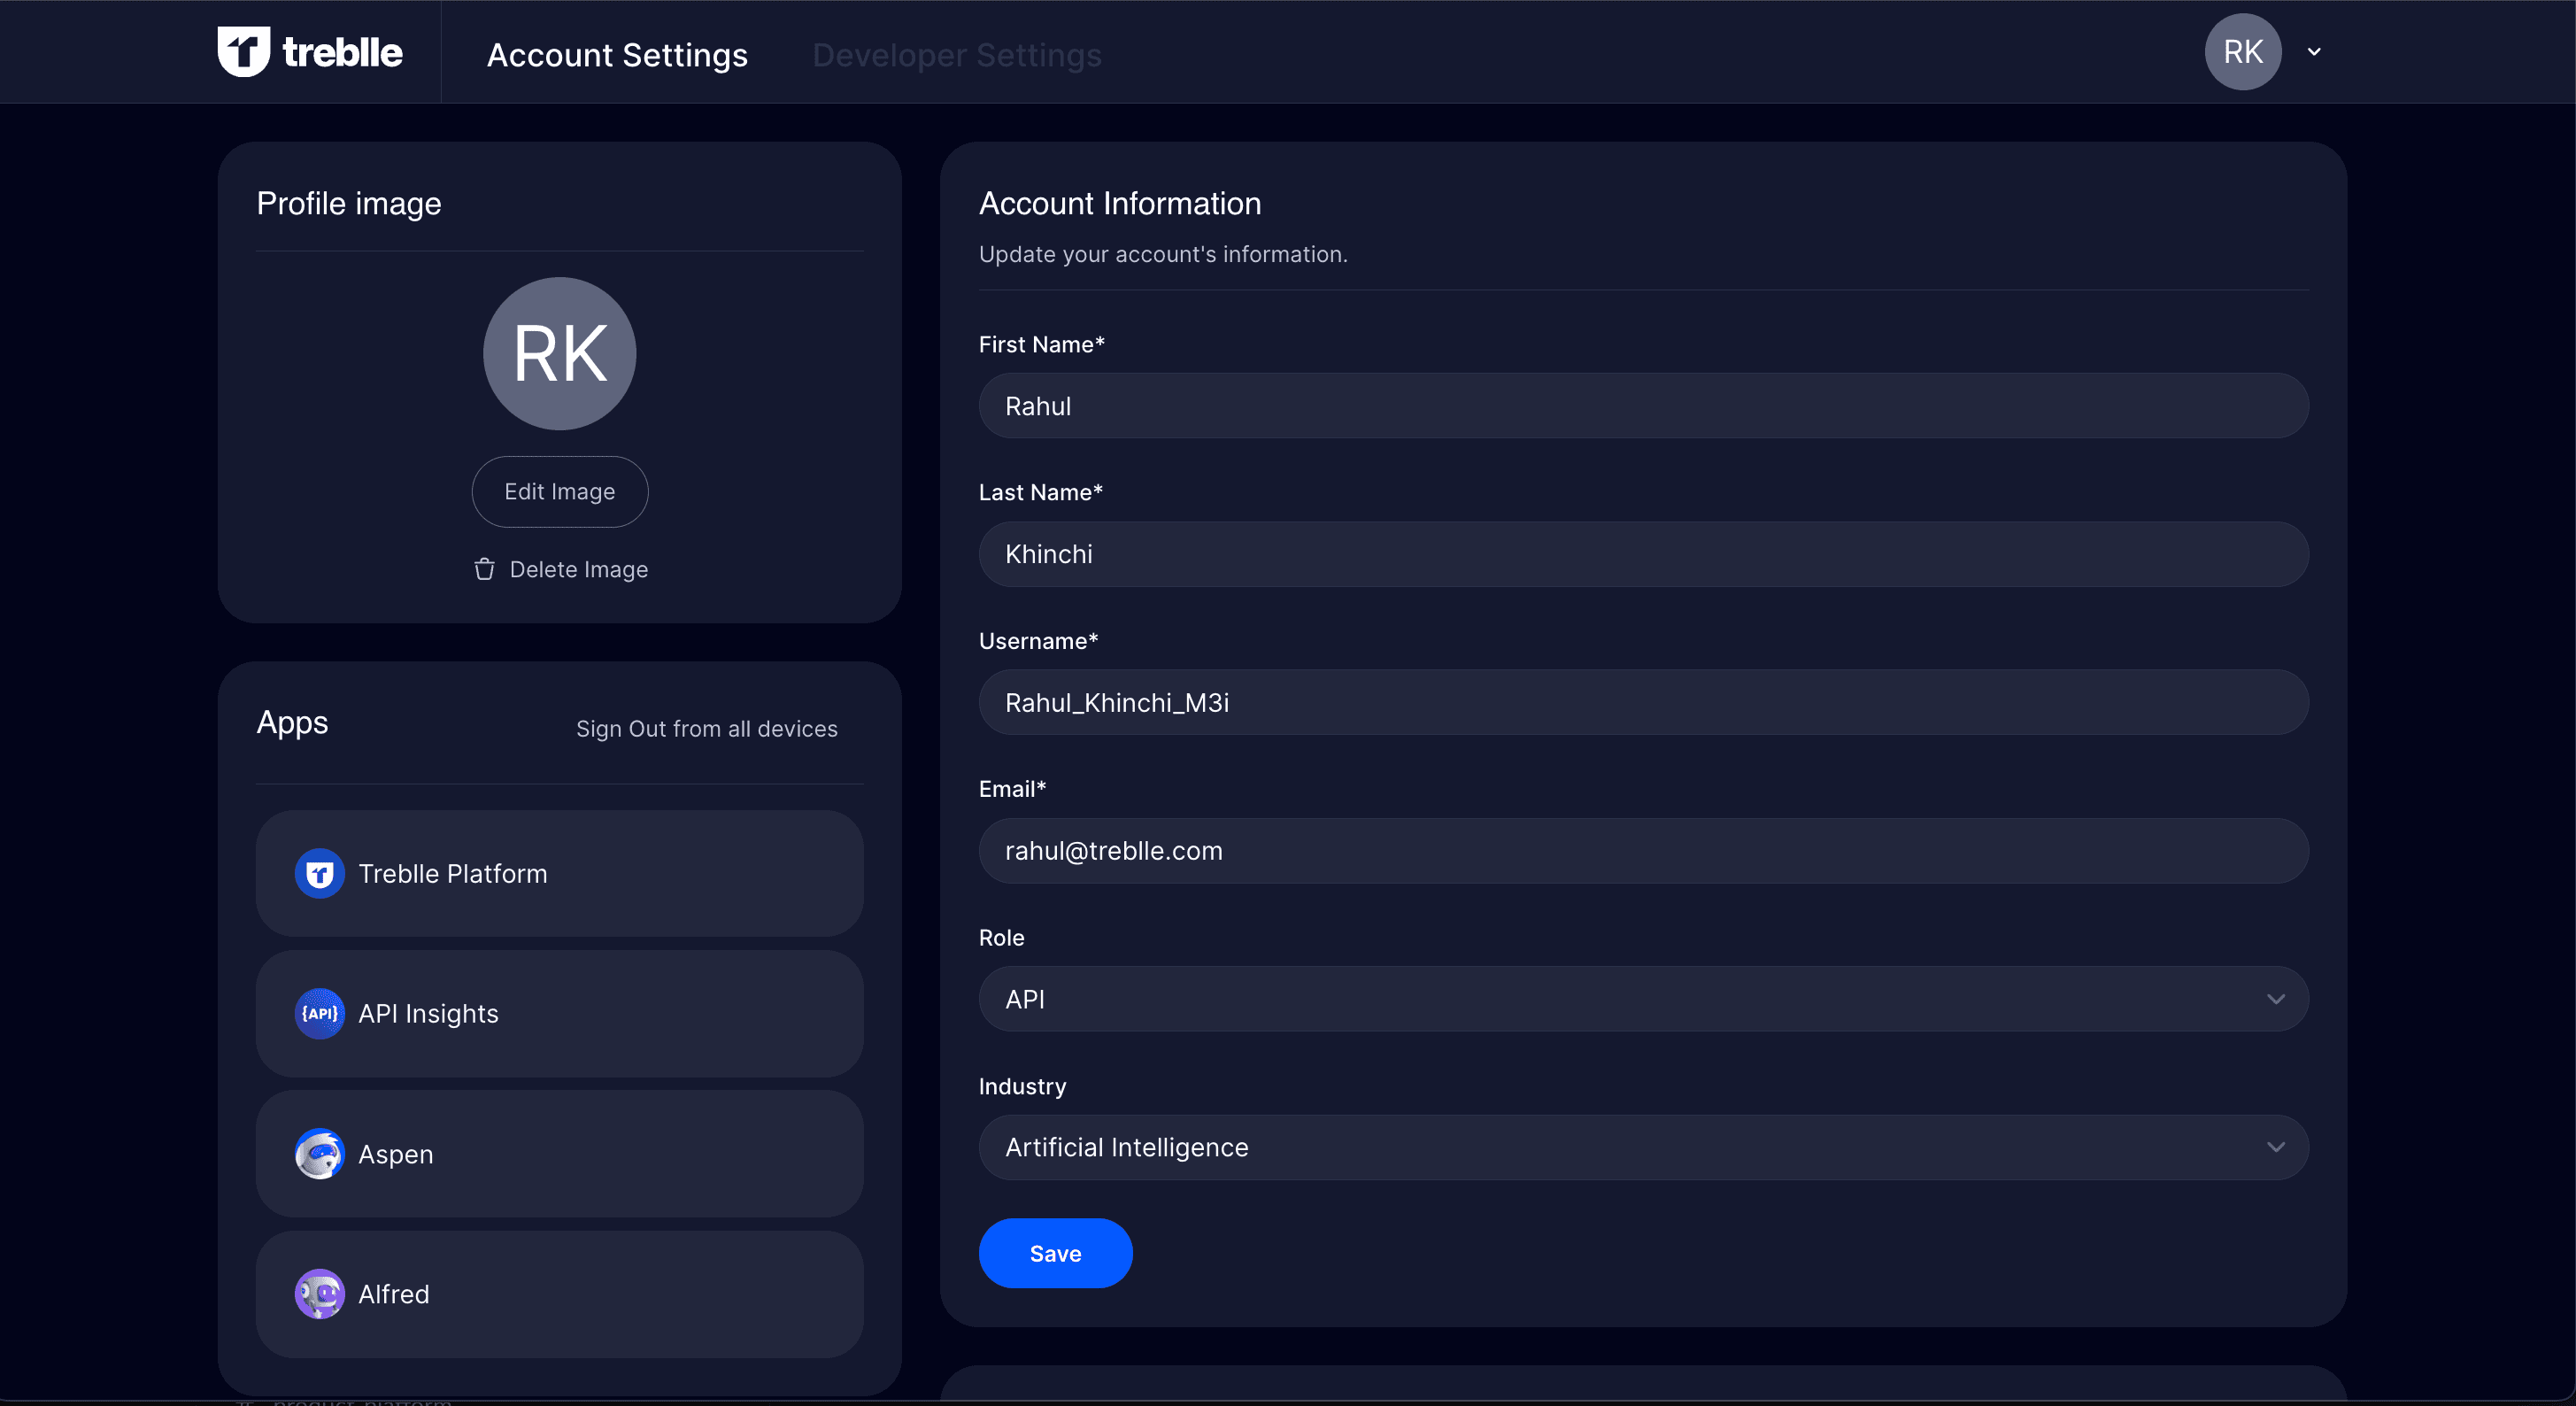Click the Username field showing Rahul_Khinchi_M3i
This screenshot has width=2576, height=1406.
point(1643,702)
